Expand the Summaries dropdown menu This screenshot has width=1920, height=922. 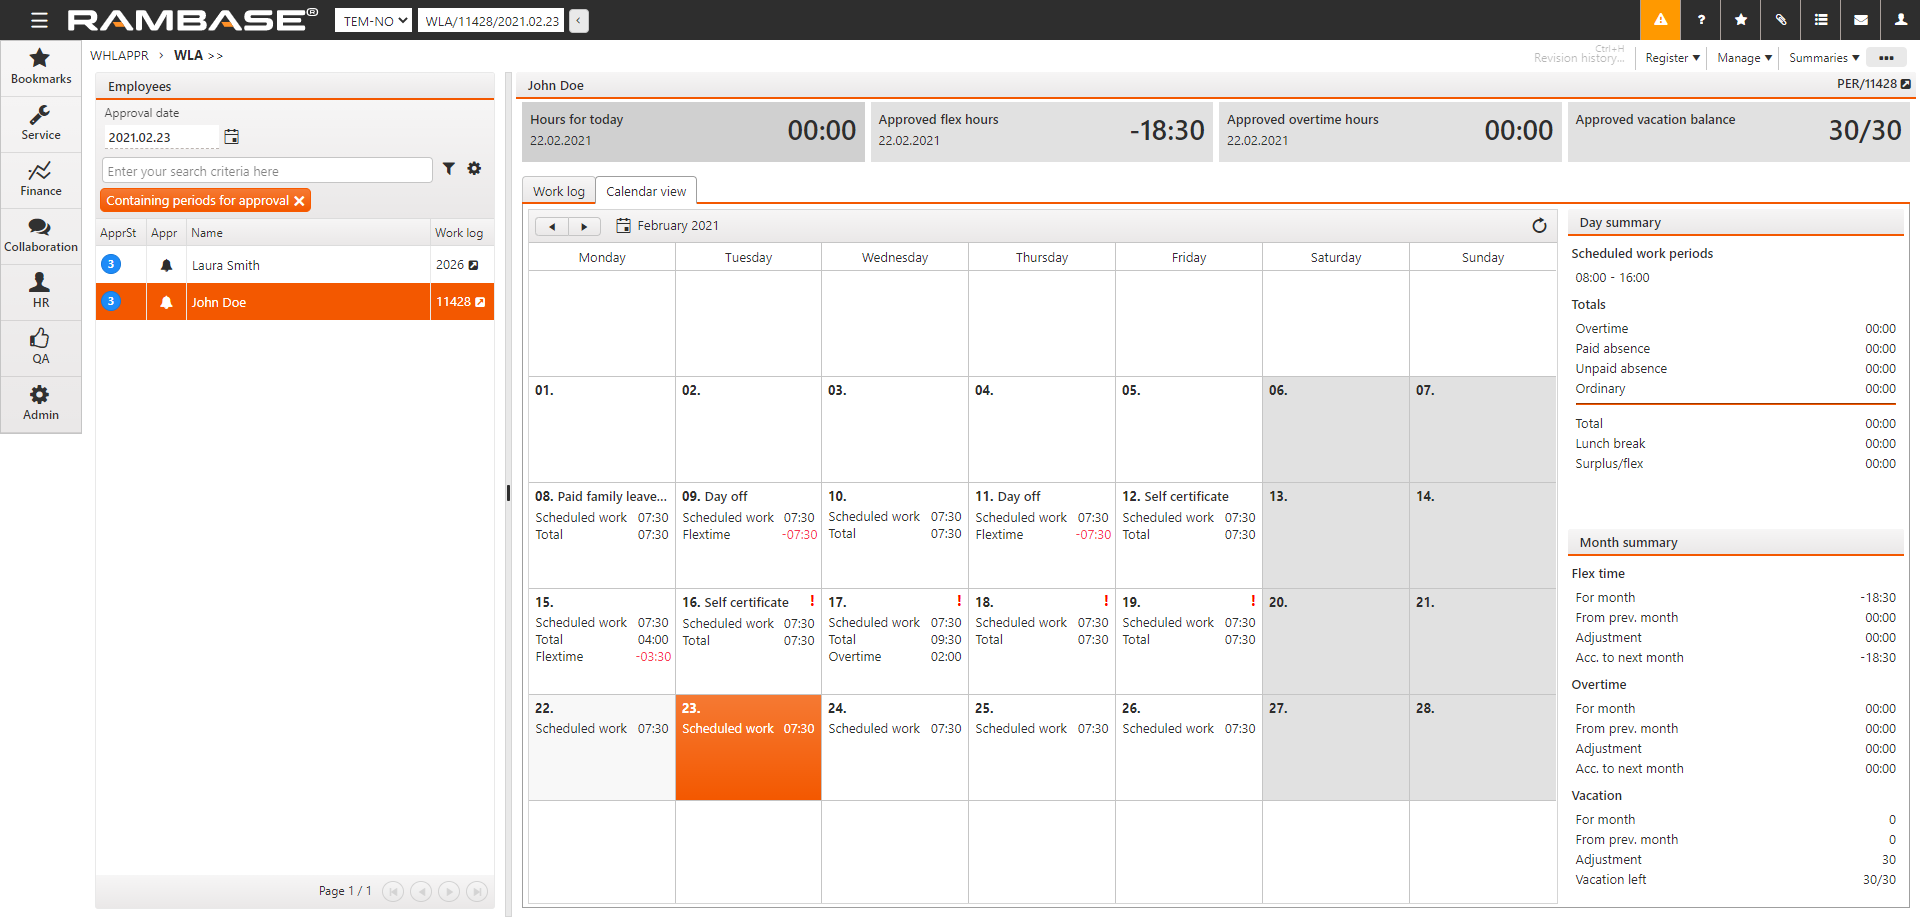click(x=1823, y=58)
